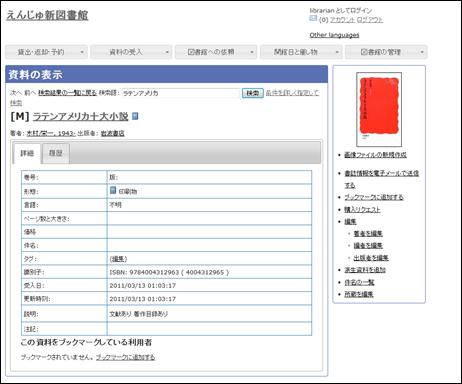This screenshot has width=462, height=384.
Task: Switch to the 詳細 tab
Action: pos(27,153)
